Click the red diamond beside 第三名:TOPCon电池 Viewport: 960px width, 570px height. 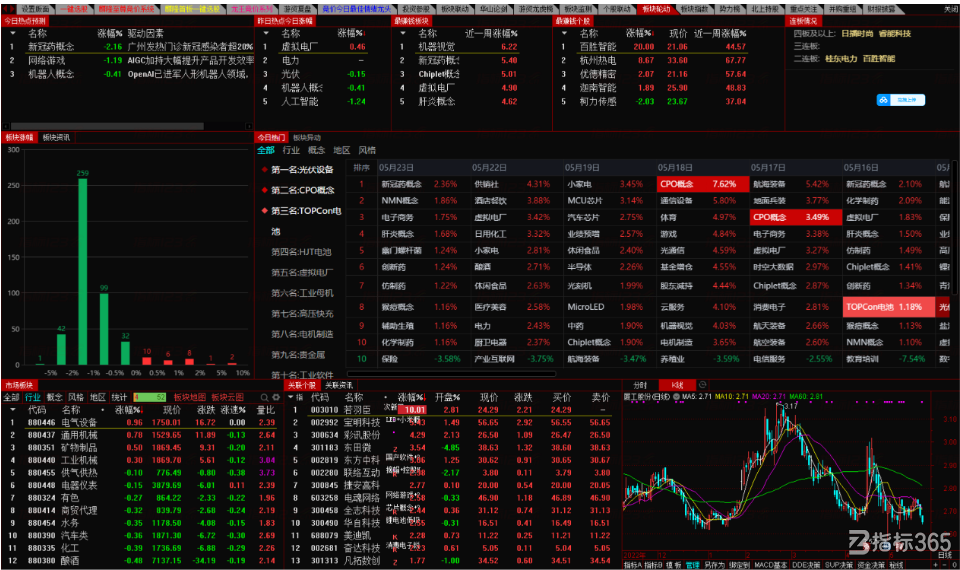(264, 211)
